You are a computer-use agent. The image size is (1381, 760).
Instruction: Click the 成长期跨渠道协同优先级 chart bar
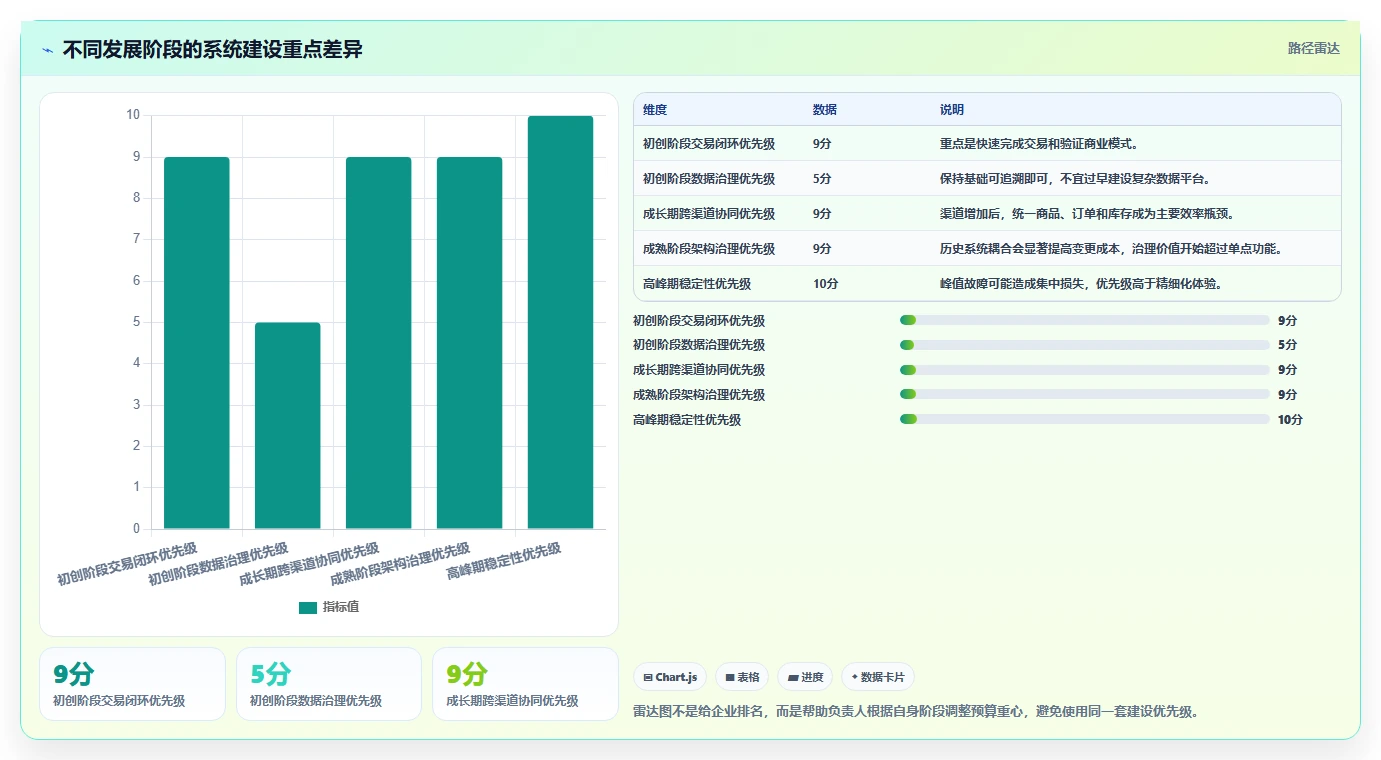(379, 343)
